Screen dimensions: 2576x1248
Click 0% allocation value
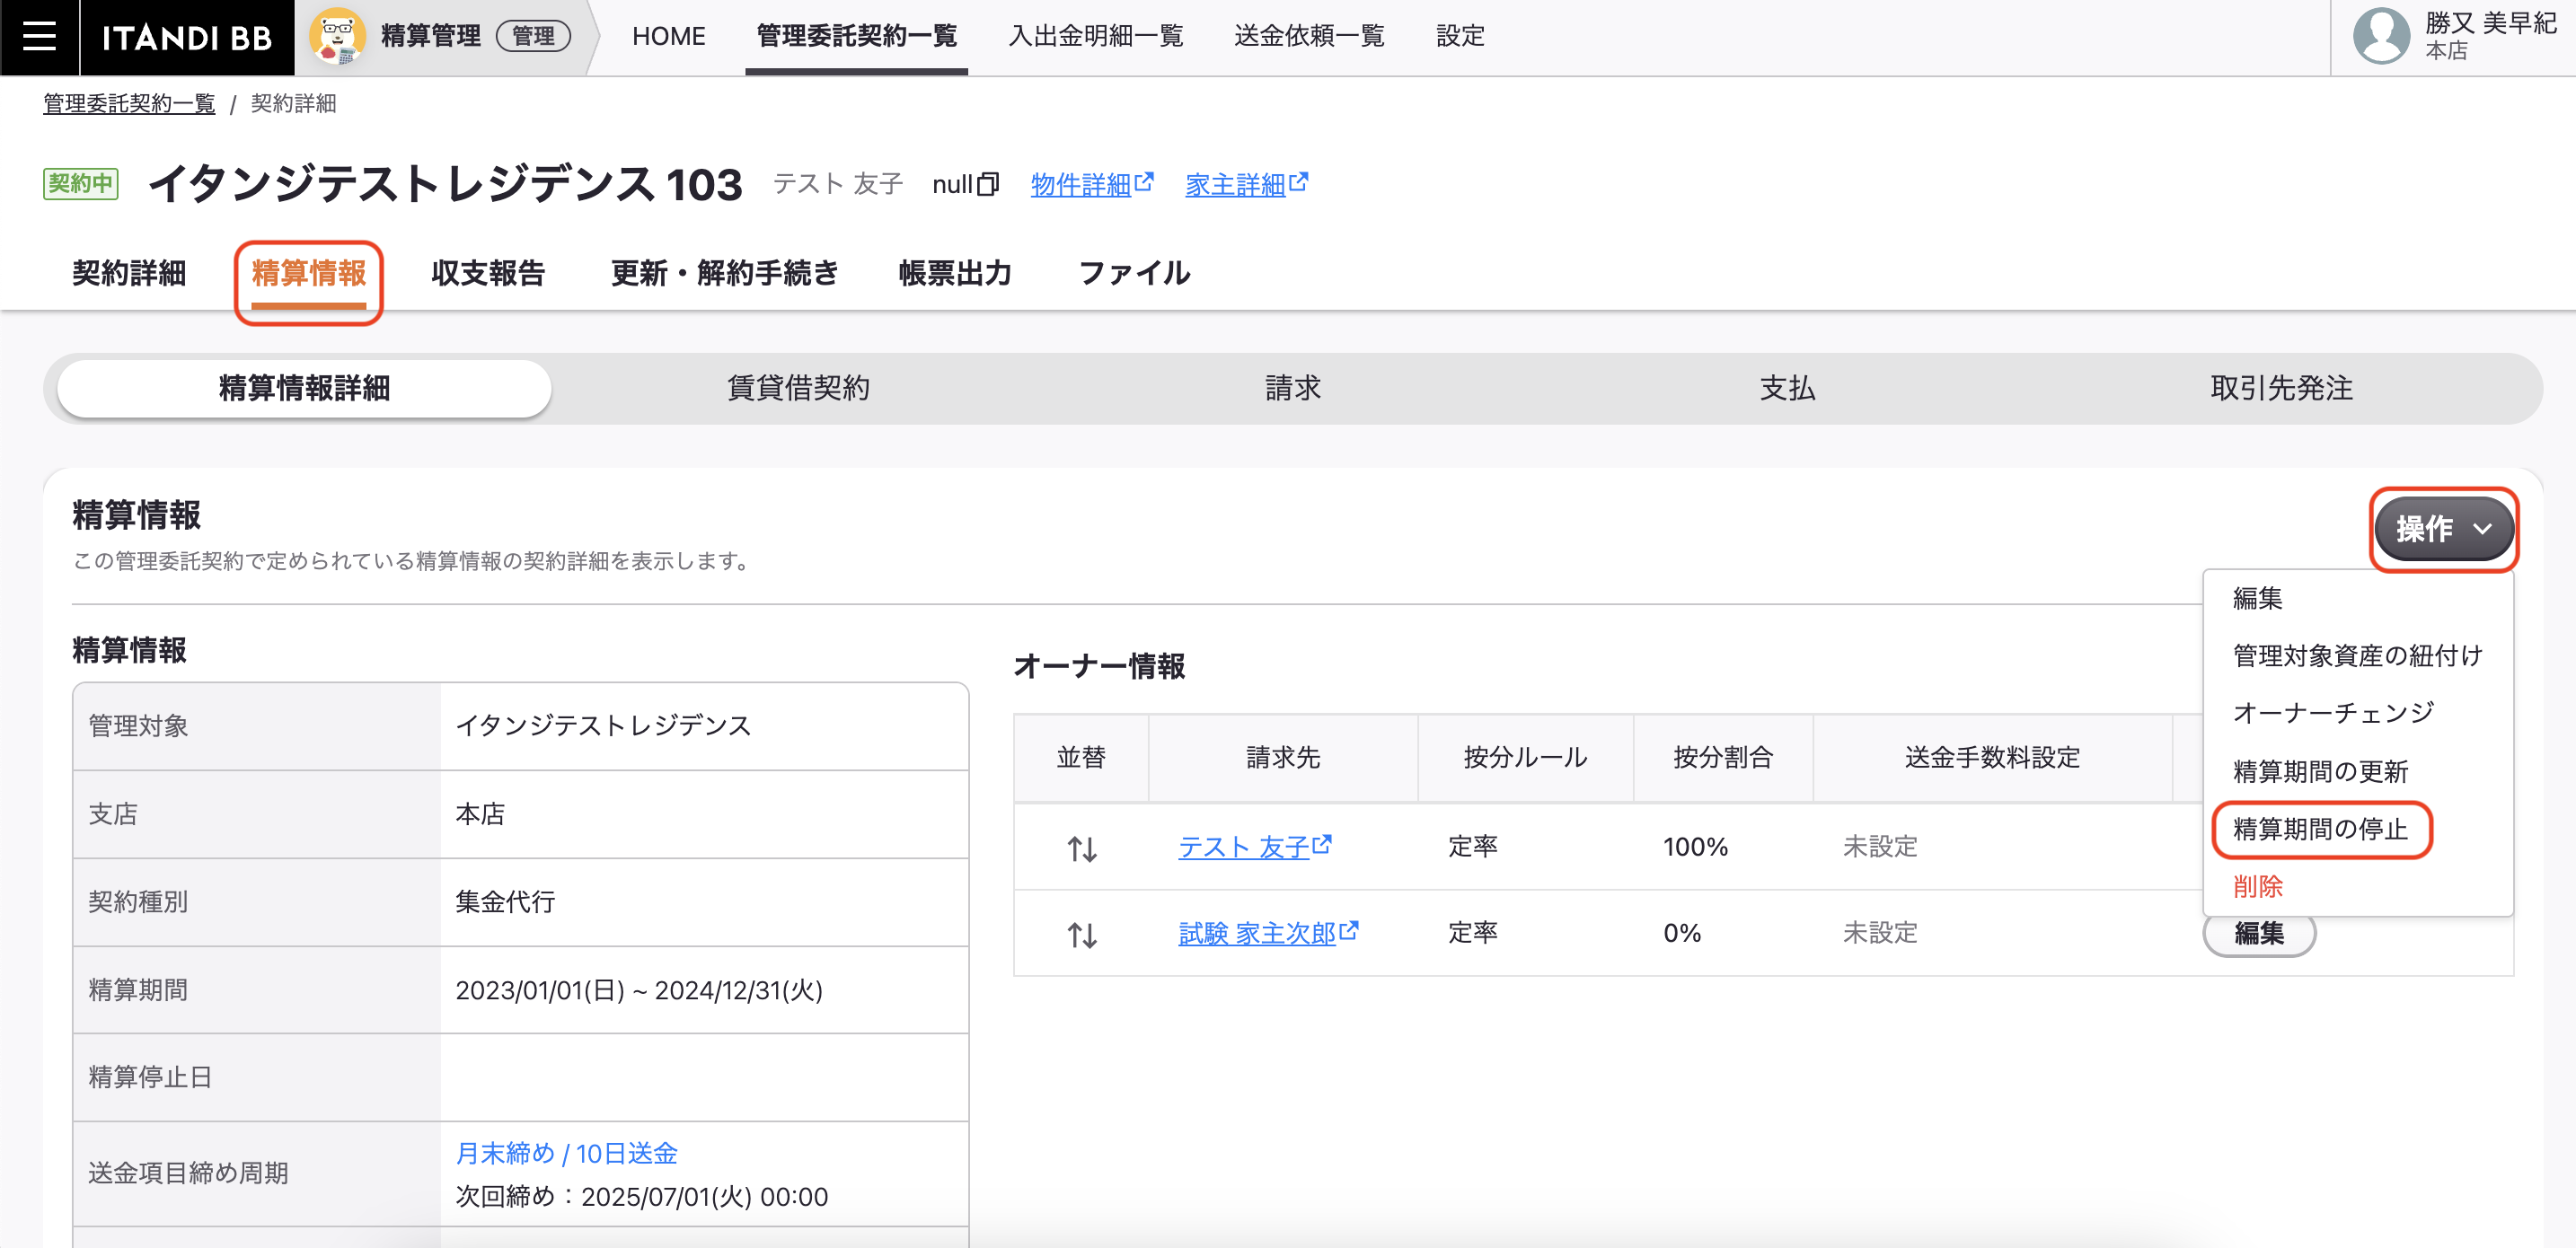[x=1682, y=933]
